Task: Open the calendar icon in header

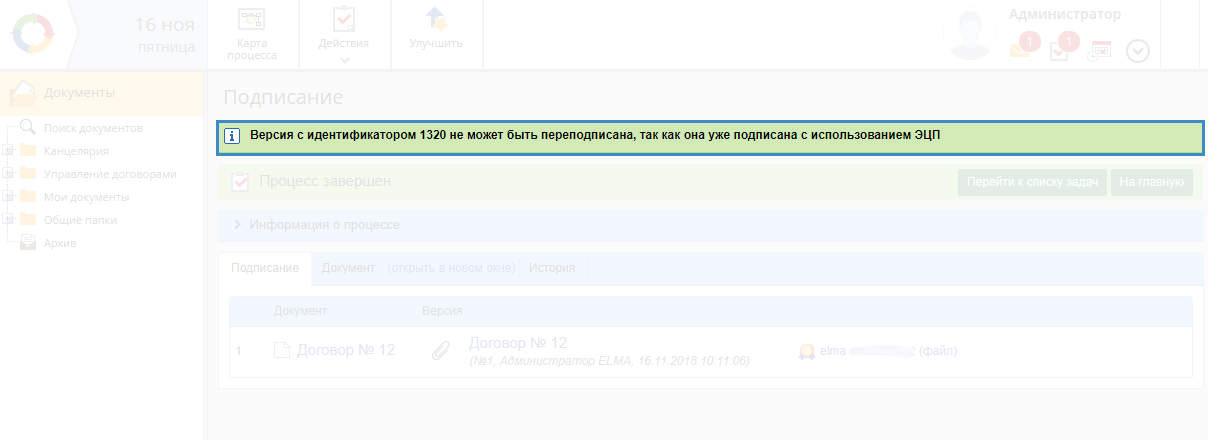Action: pyautogui.click(x=1099, y=50)
